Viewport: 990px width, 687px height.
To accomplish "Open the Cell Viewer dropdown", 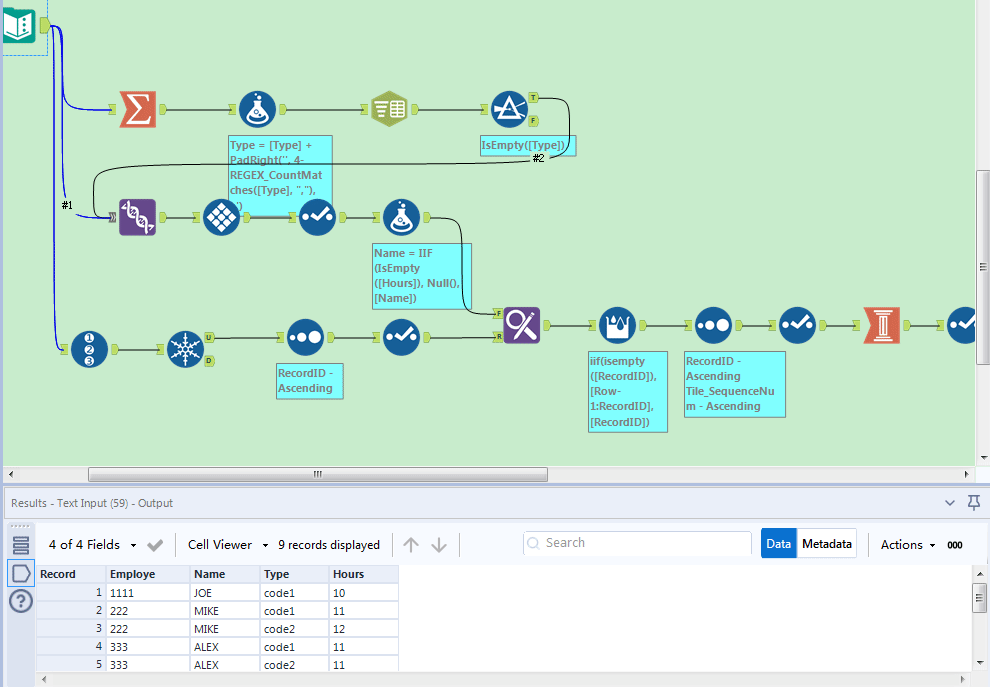I will click(228, 544).
